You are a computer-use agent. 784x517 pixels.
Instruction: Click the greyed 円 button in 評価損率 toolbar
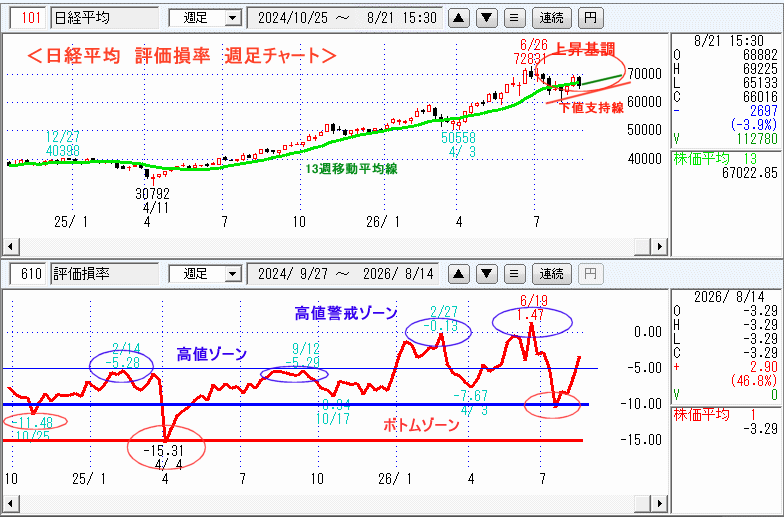point(590,274)
